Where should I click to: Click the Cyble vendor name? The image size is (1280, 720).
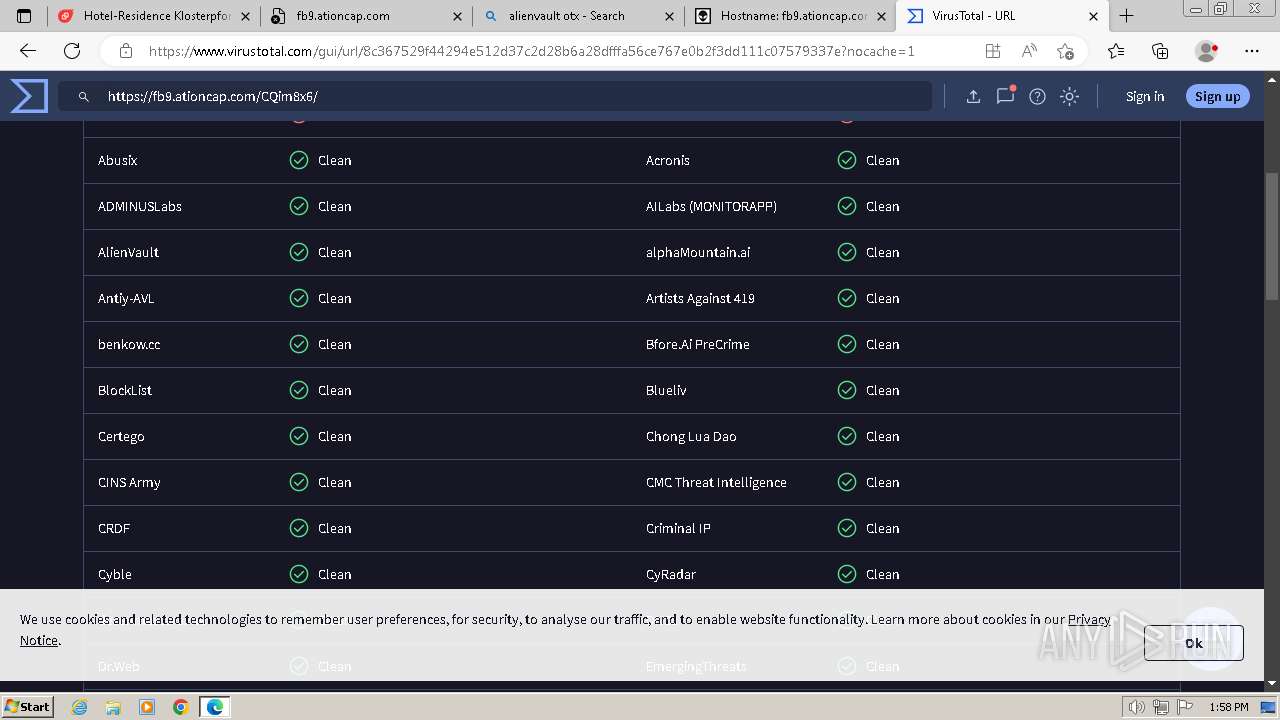pyautogui.click(x=115, y=574)
